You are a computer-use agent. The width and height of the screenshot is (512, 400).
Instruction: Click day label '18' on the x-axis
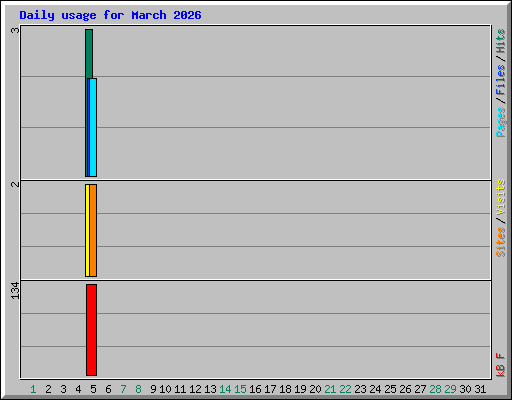285,389
